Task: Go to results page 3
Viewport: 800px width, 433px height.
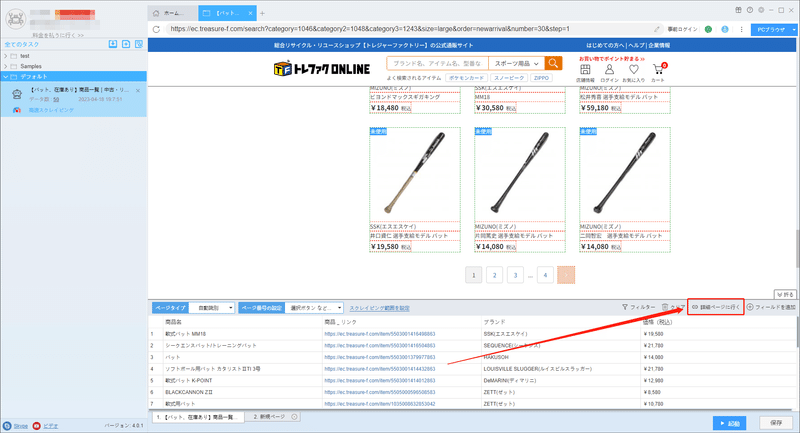Action: click(515, 275)
